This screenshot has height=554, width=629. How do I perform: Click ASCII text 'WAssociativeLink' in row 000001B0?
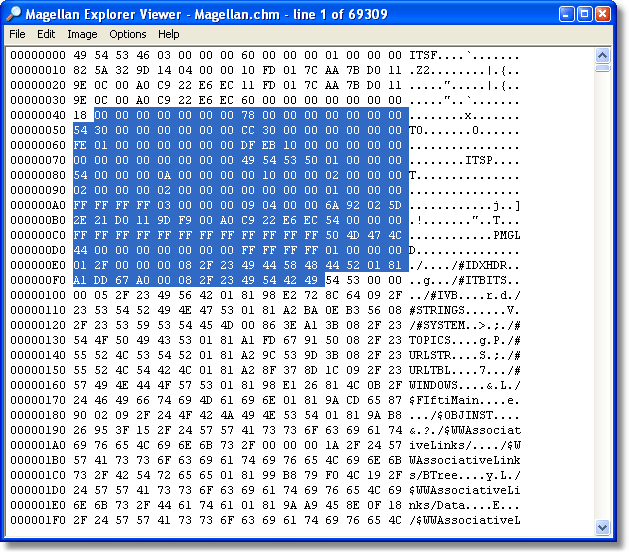click(465, 461)
